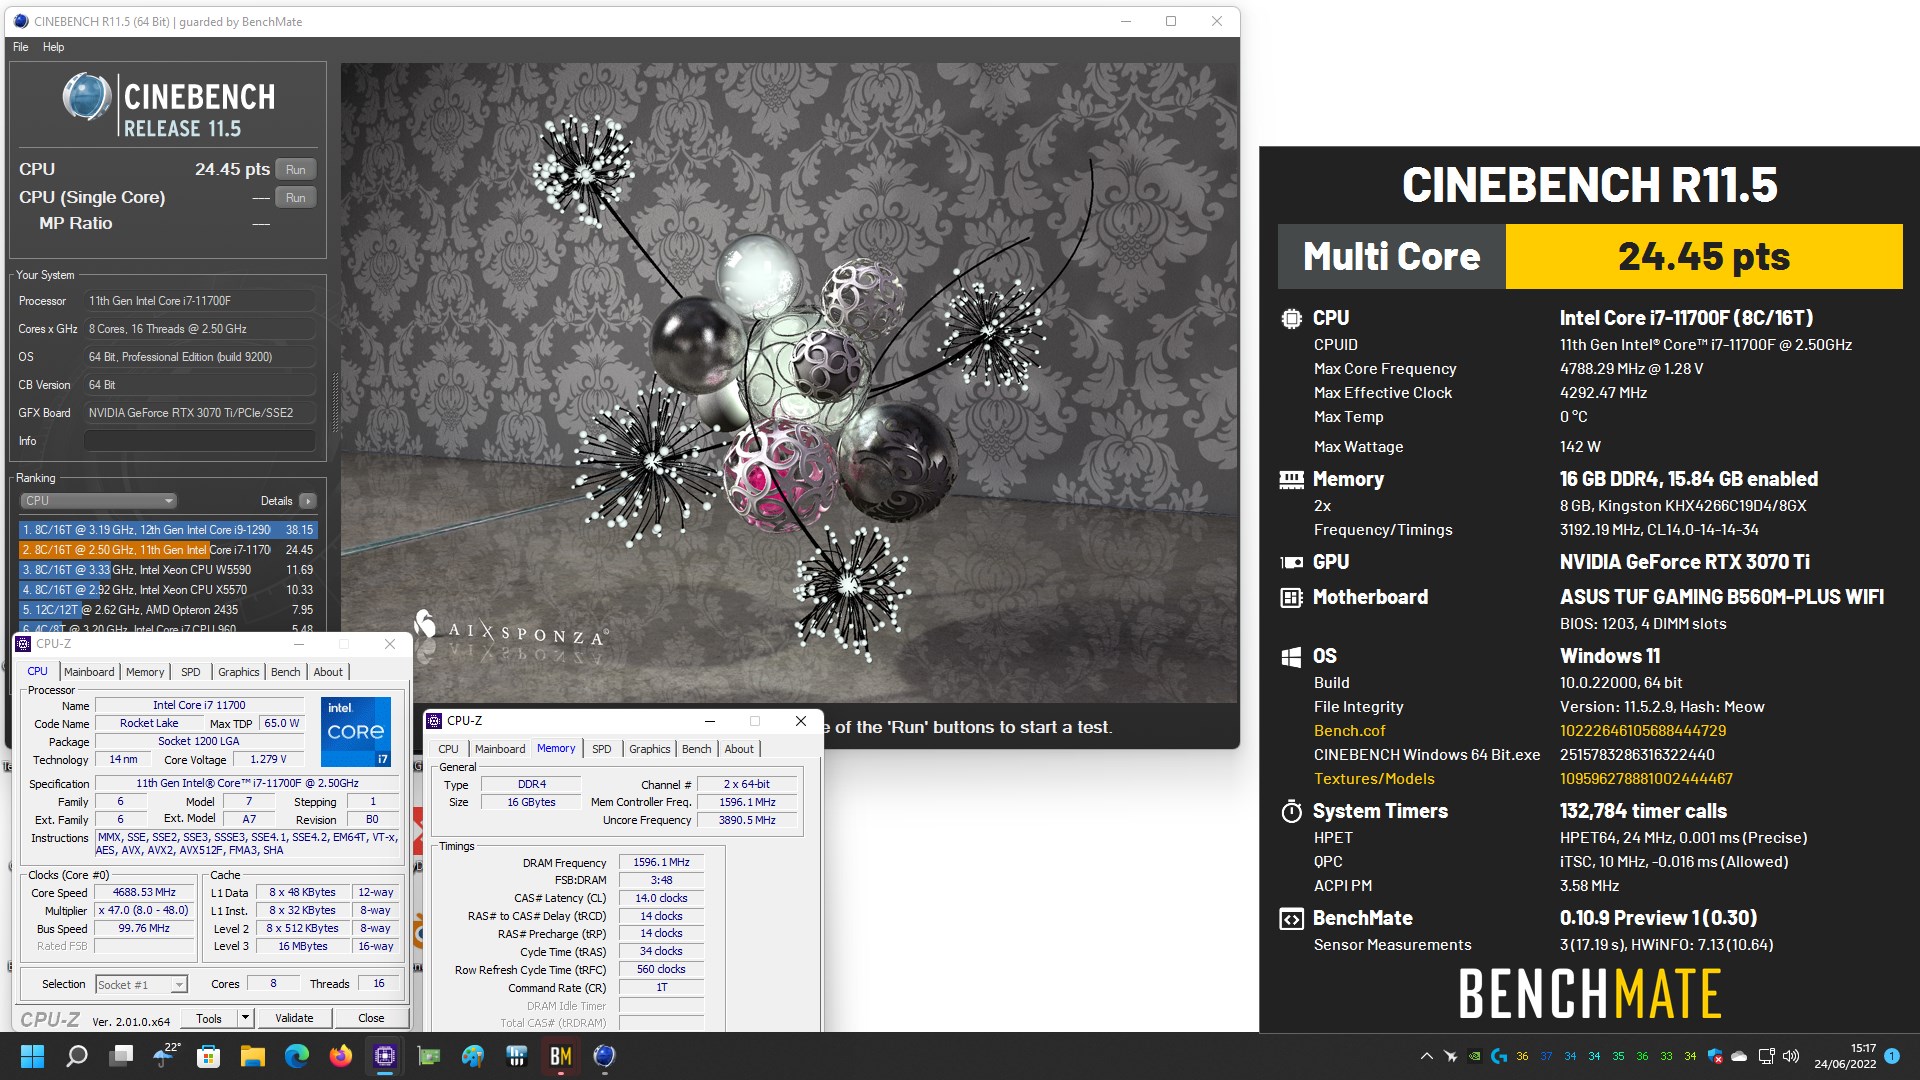Open Task View from the taskbar
Screen dimensions: 1920x1080
122,1056
